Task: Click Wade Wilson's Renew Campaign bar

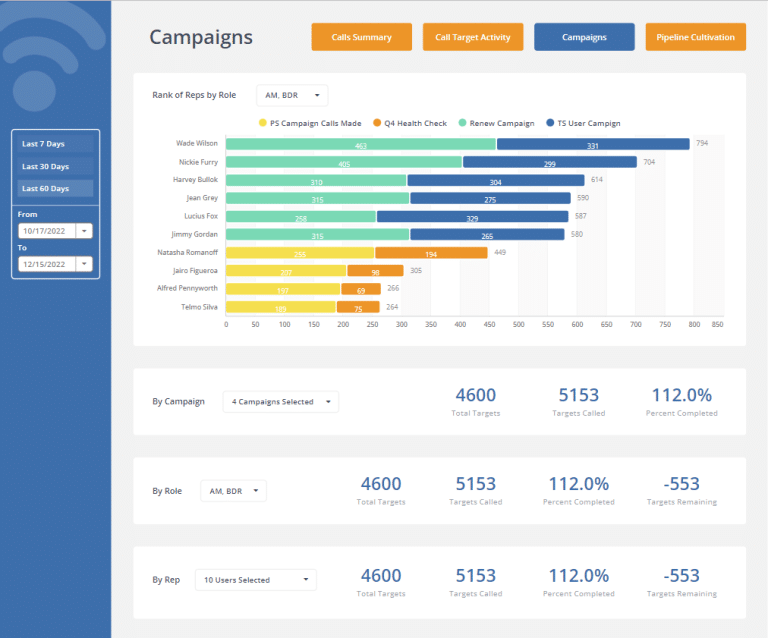Action: point(360,145)
